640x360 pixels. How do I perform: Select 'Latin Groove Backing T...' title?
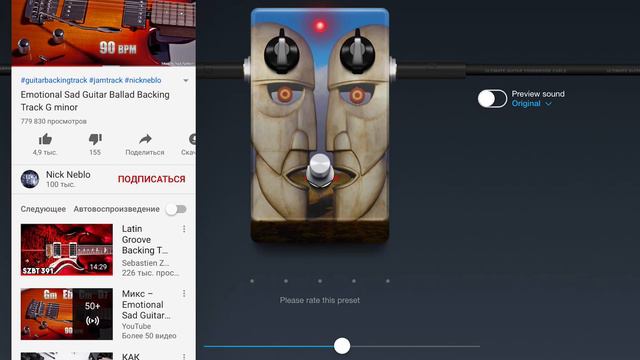coord(144,240)
